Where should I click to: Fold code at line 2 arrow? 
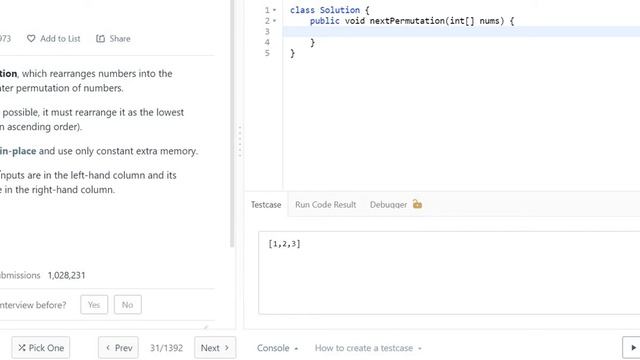click(275, 20)
